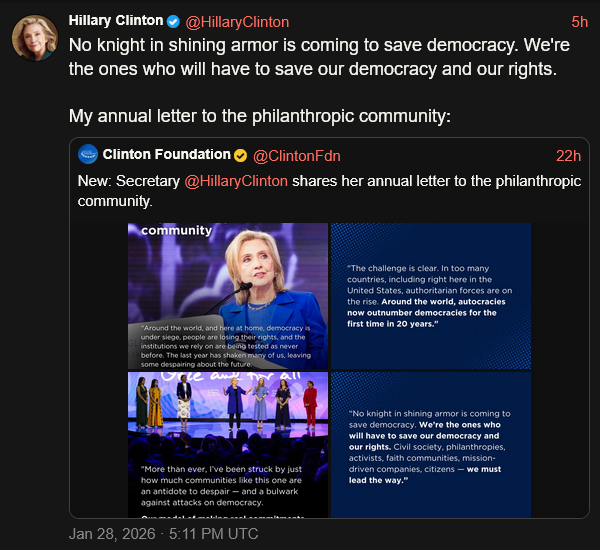Open the quoted tweet's 22h timestamp
This screenshot has height=550, width=600.
pyautogui.click(x=568, y=155)
